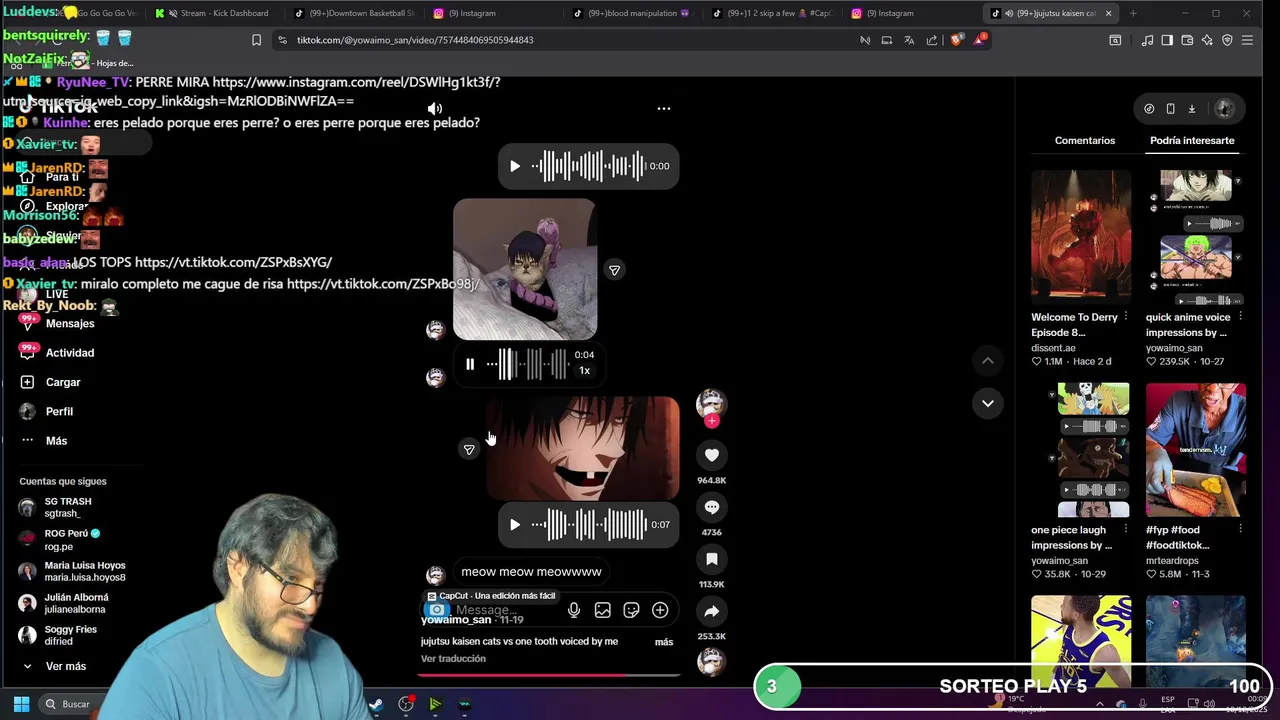Open the video more options ellipsis

(x=664, y=108)
